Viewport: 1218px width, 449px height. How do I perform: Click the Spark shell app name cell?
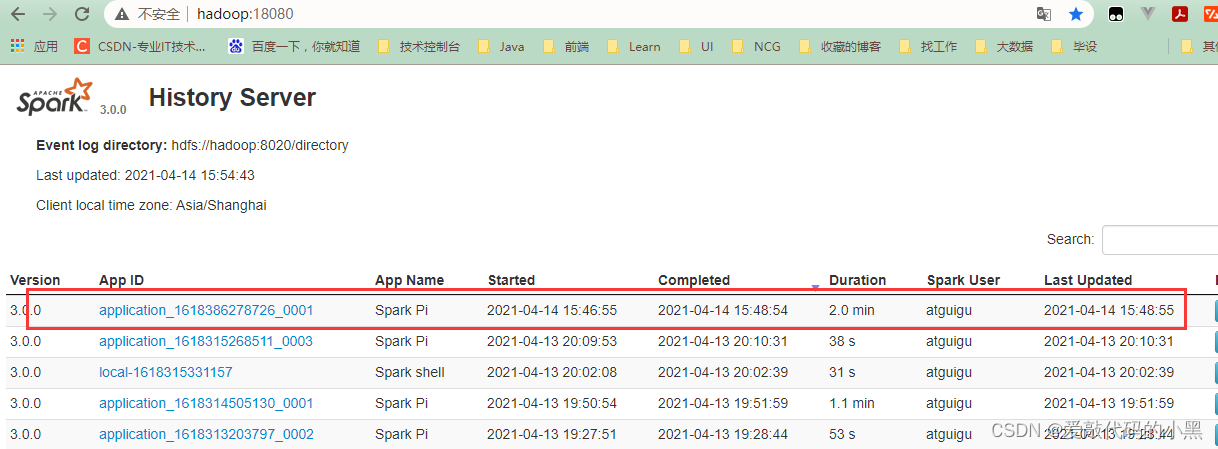pyautogui.click(x=410, y=372)
